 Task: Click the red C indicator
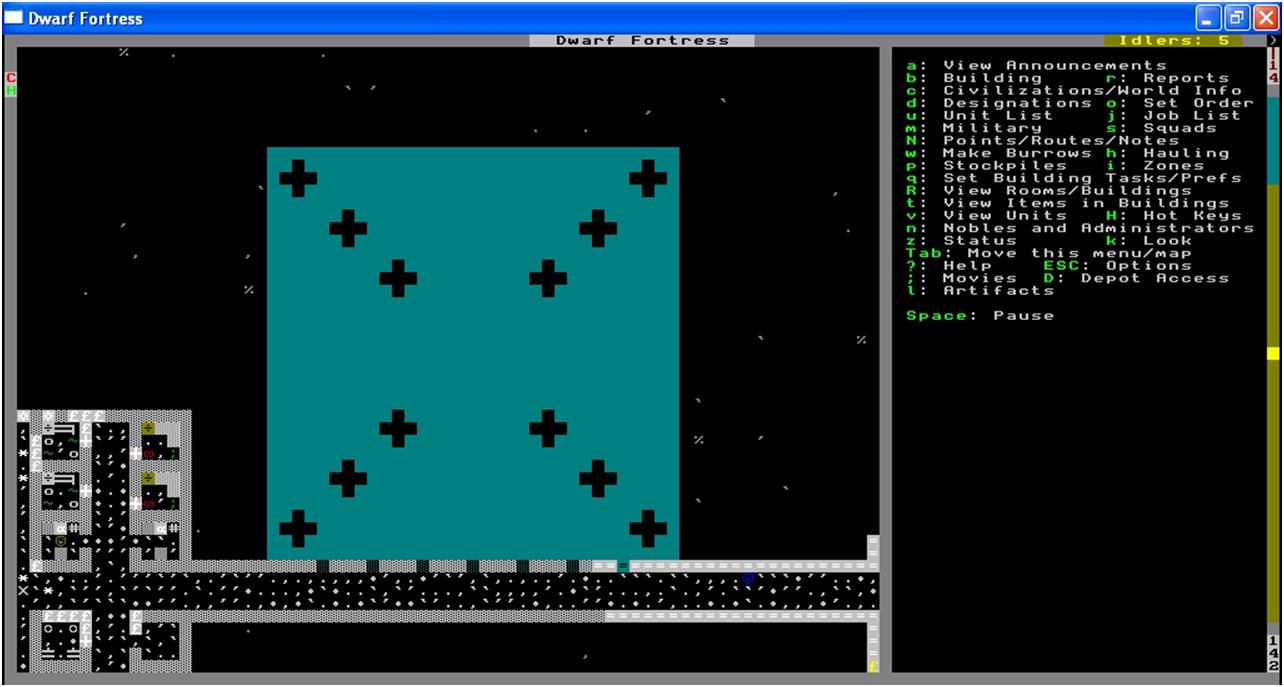click(11, 78)
